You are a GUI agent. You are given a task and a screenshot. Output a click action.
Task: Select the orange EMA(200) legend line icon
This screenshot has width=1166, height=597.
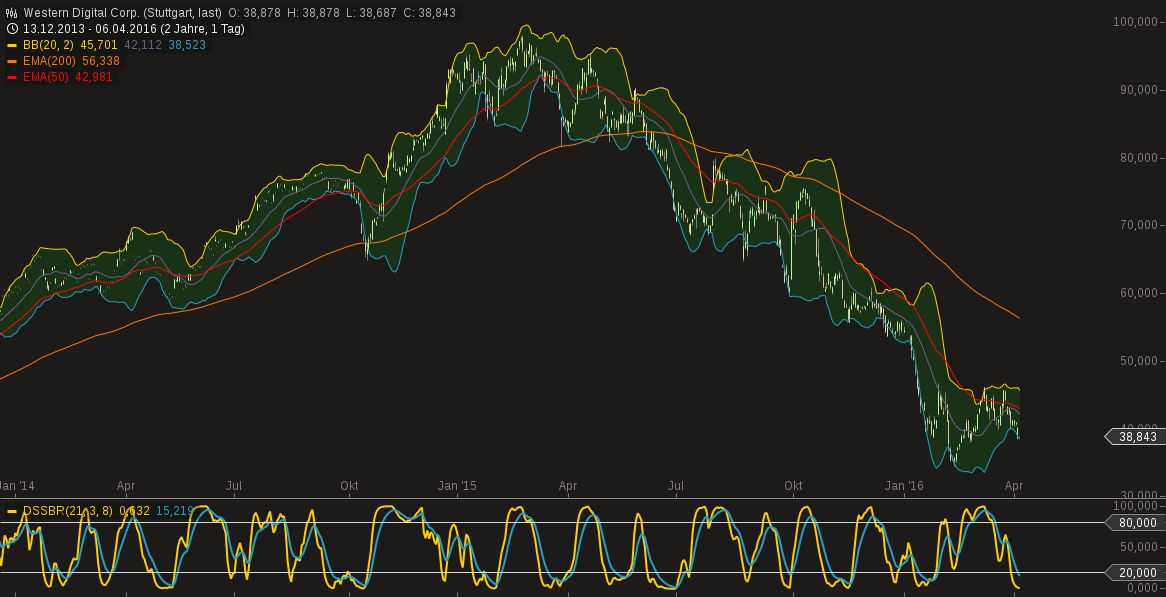coord(12,60)
